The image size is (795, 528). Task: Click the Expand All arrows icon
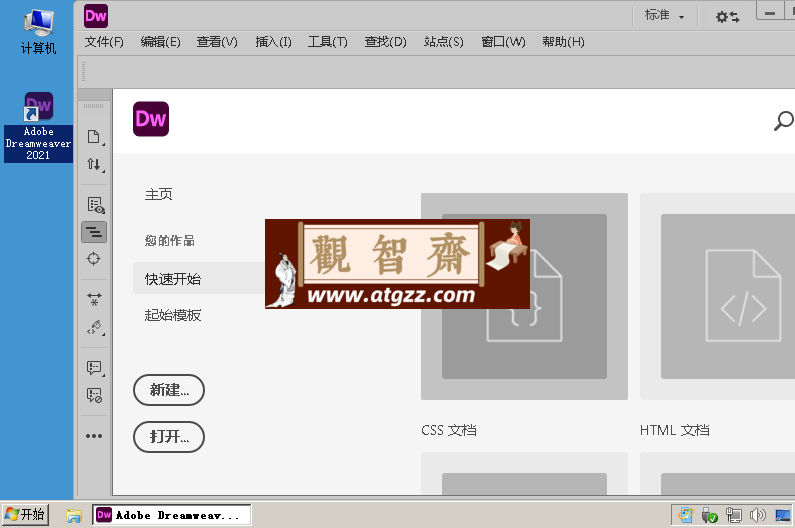[x=94, y=299]
